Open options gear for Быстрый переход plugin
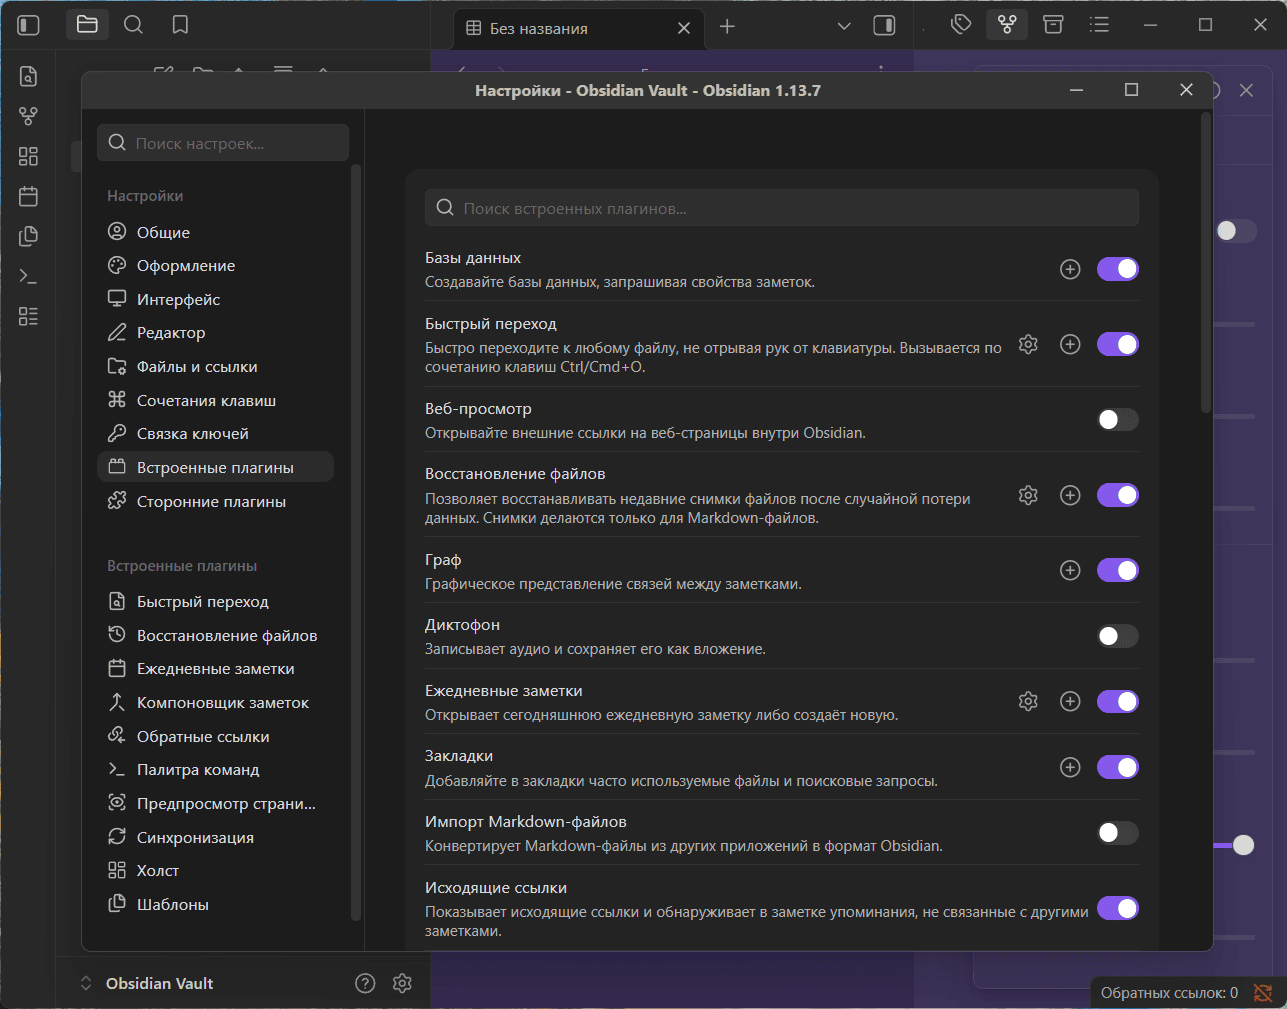 pos(1028,344)
